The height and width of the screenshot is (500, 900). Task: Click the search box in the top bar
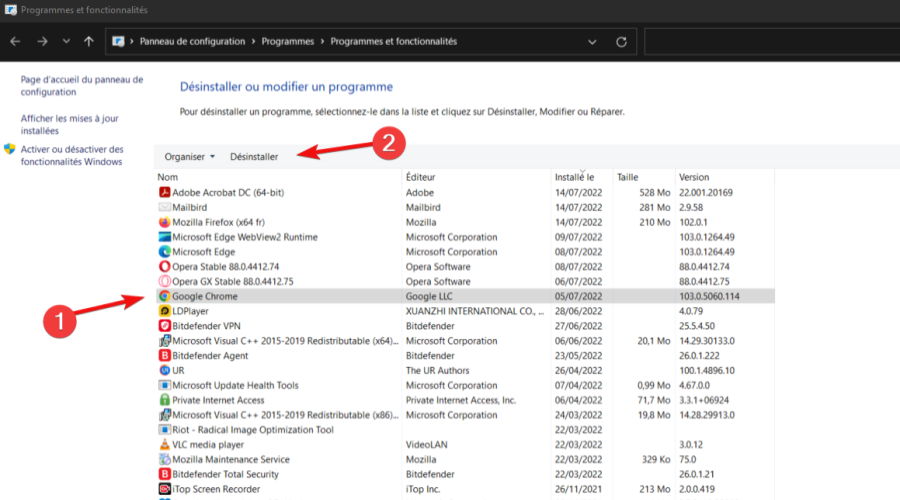772,42
